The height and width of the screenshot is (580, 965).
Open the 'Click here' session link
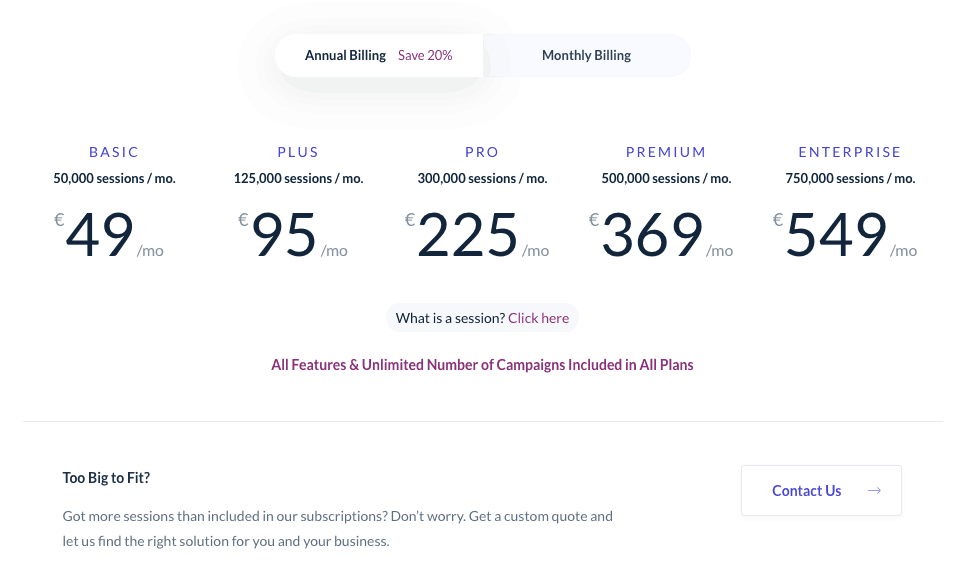pyautogui.click(x=539, y=318)
